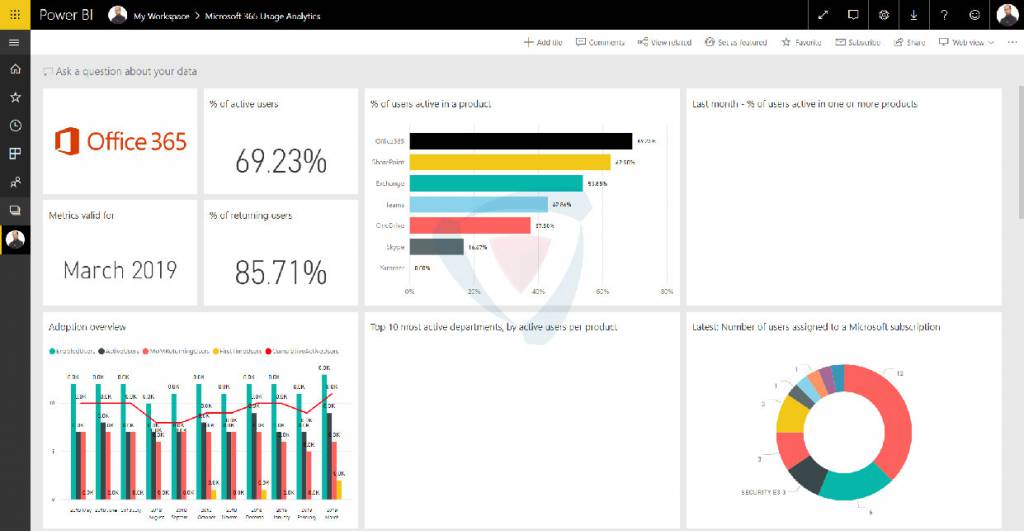
Task: Click the Add tile button
Action: click(x=543, y=43)
